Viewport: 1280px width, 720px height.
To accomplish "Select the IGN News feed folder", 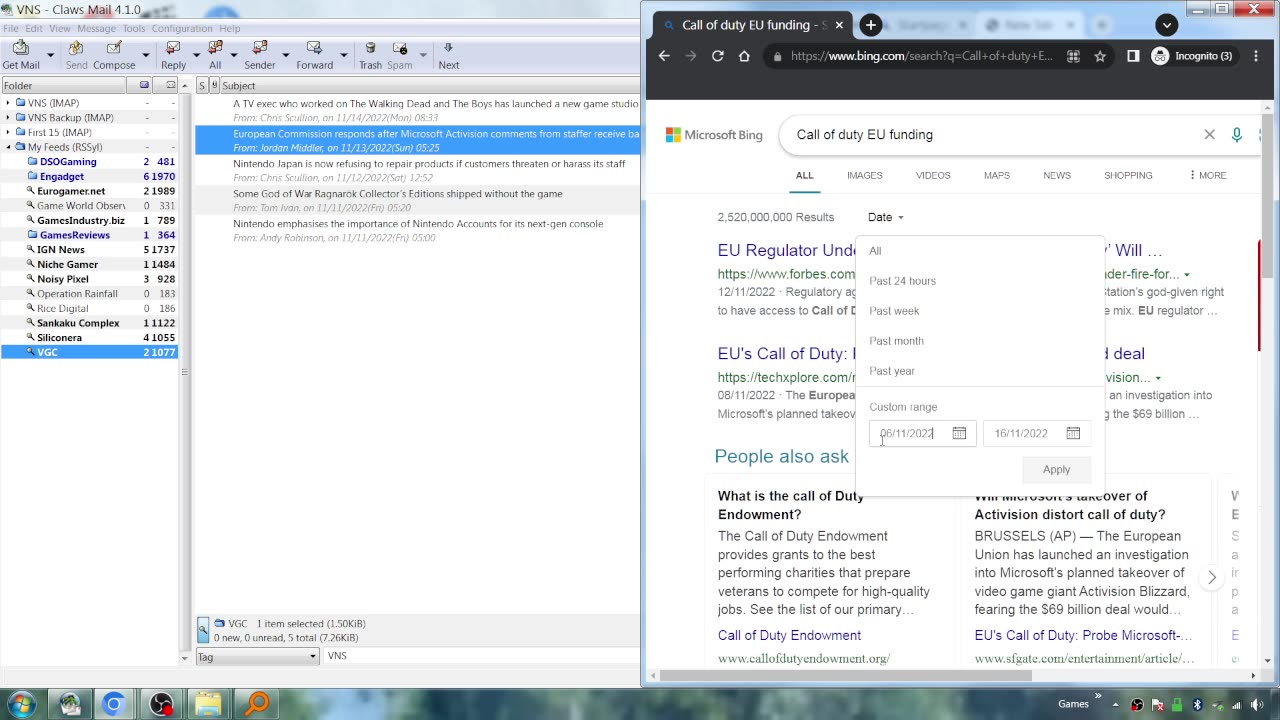I will click(61, 249).
